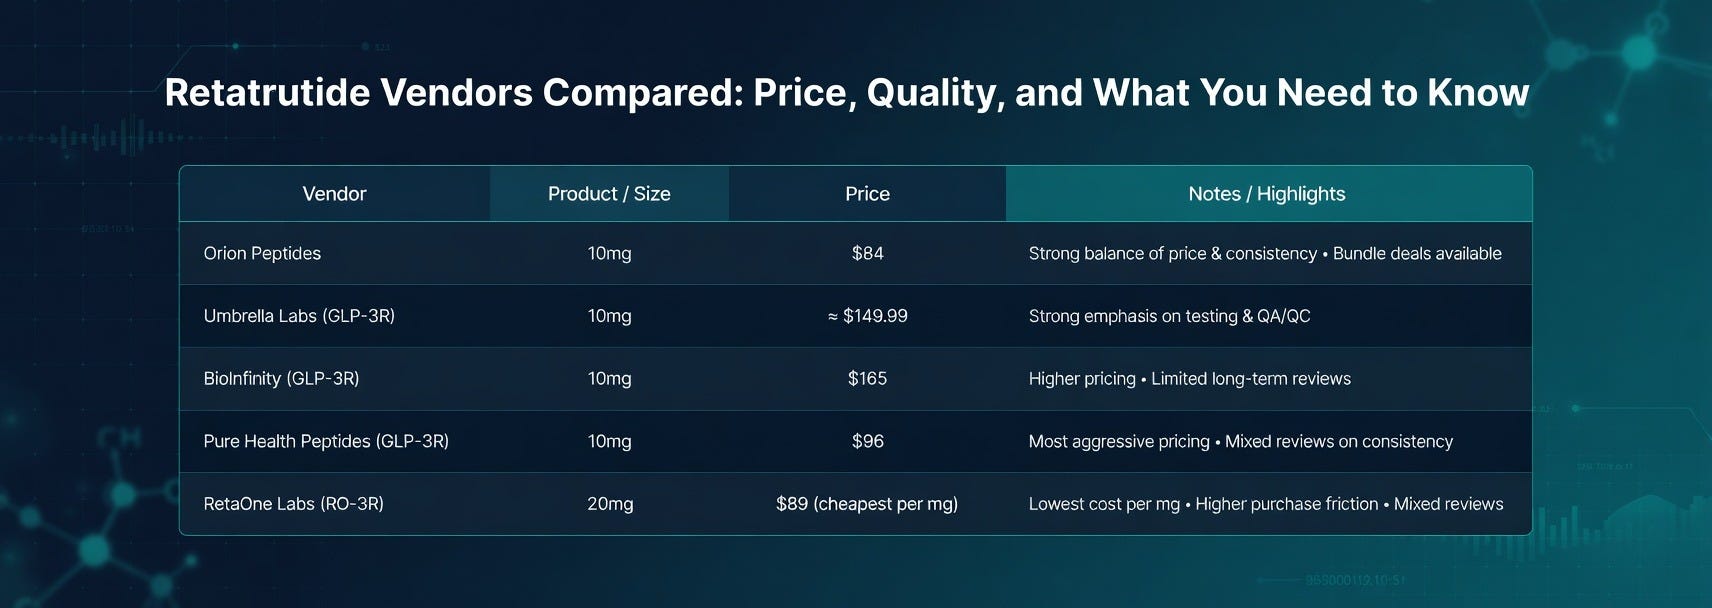Select the Notes / Highlights header
The height and width of the screenshot is (608, 1712).
1267,194
